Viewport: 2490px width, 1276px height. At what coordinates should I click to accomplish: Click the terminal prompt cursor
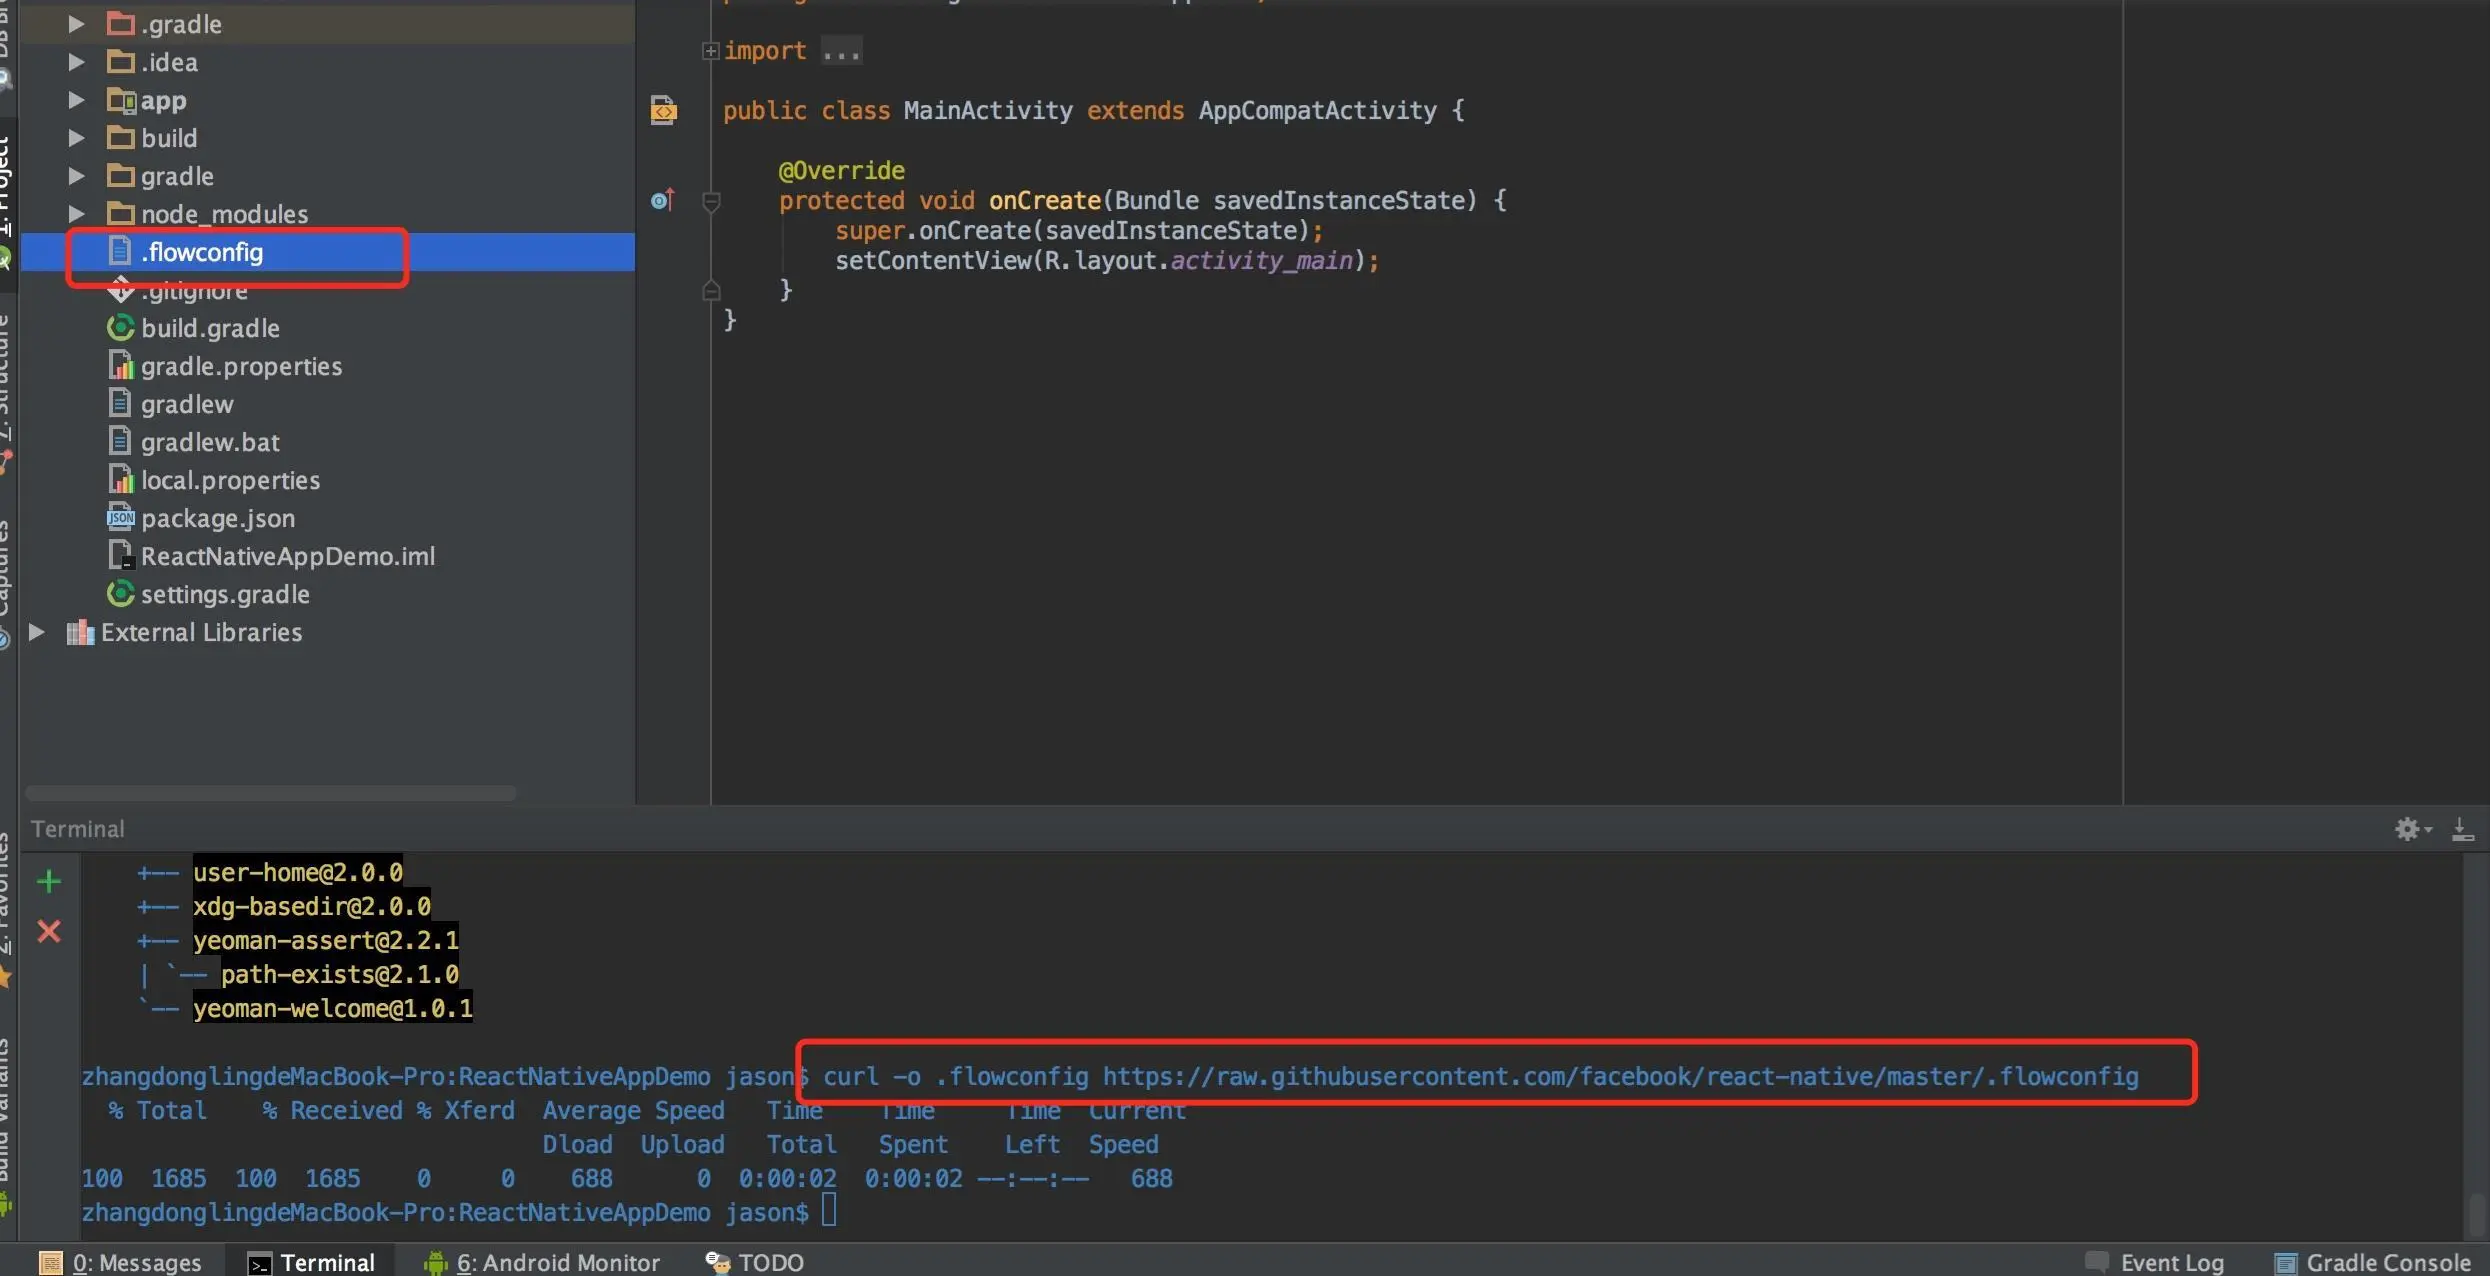(829, 1211)
